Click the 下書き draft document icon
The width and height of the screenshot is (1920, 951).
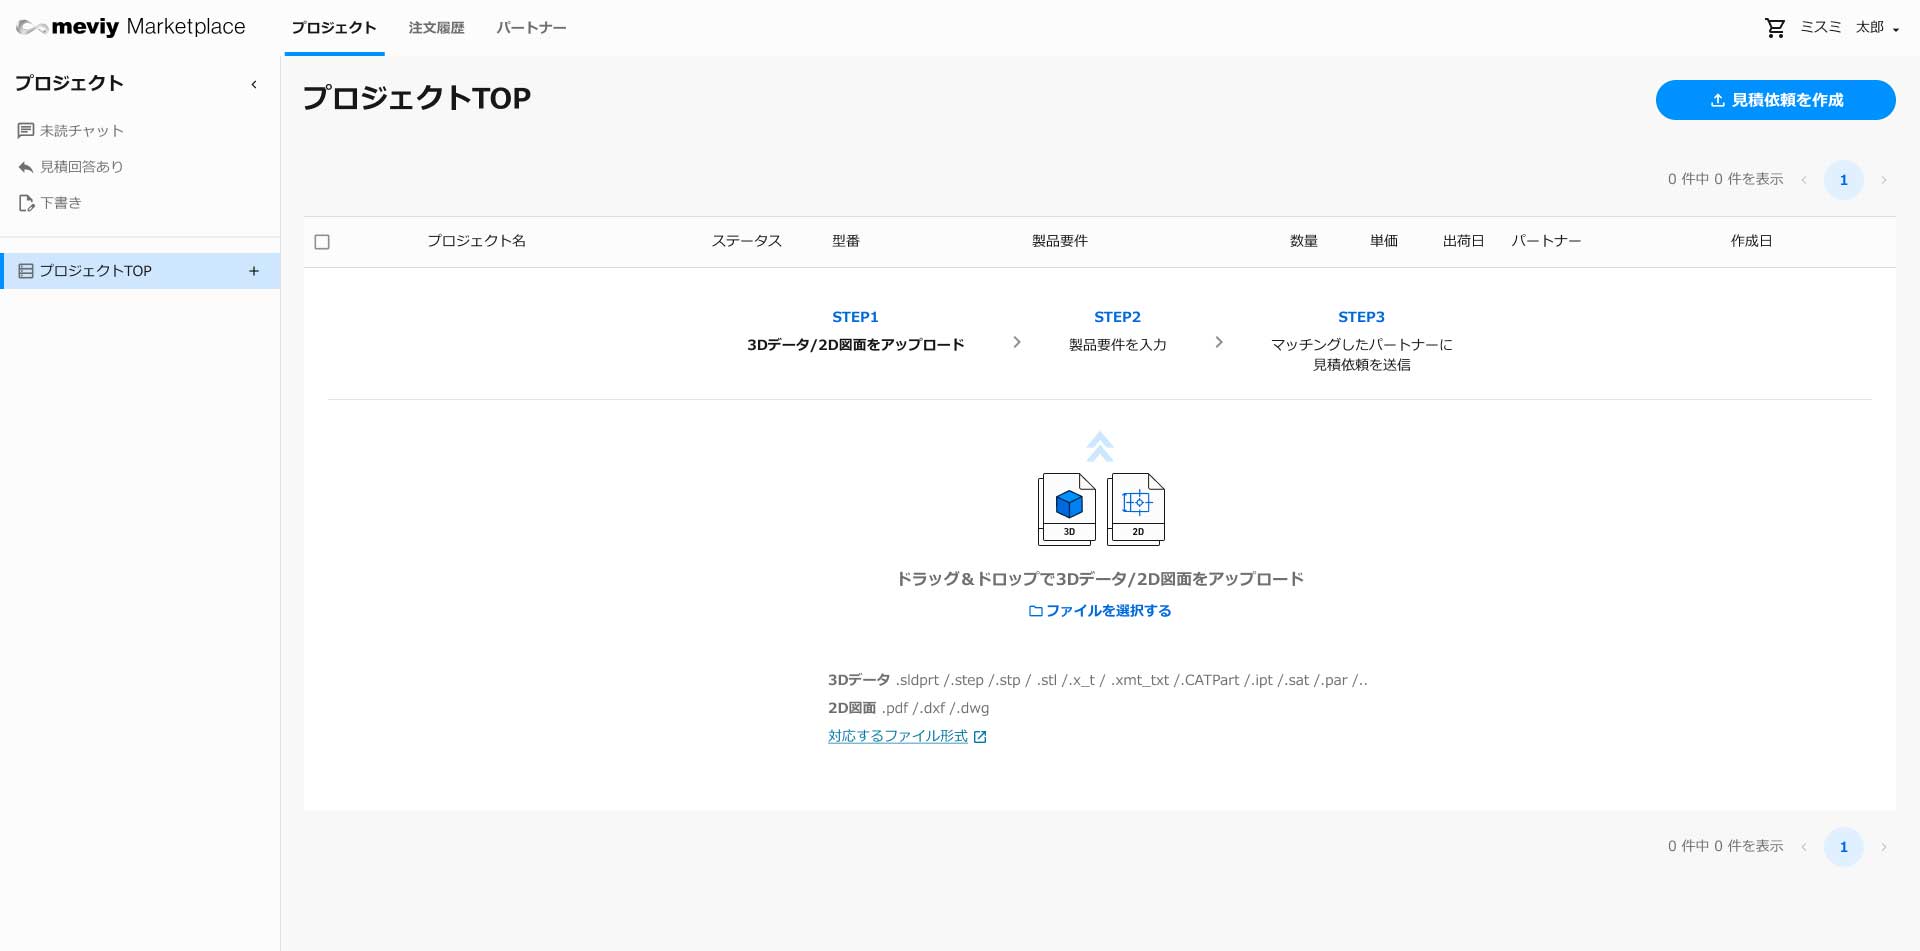point(26,203)
